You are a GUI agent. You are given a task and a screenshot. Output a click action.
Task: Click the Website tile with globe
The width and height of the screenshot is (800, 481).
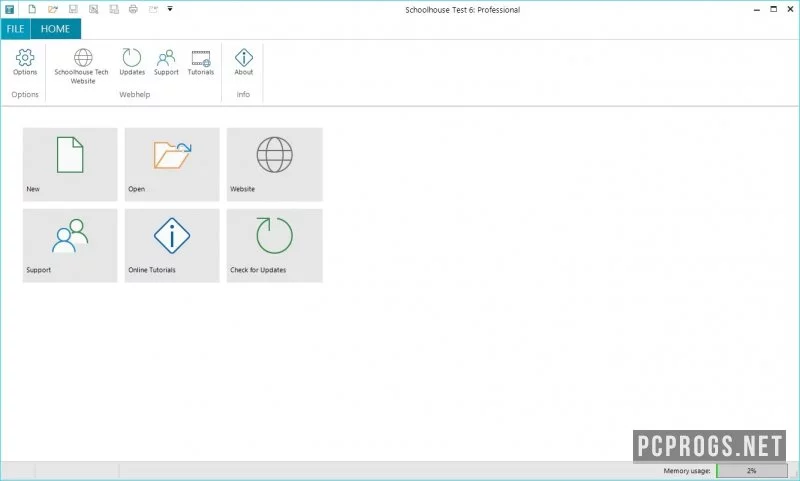point(274,164)
